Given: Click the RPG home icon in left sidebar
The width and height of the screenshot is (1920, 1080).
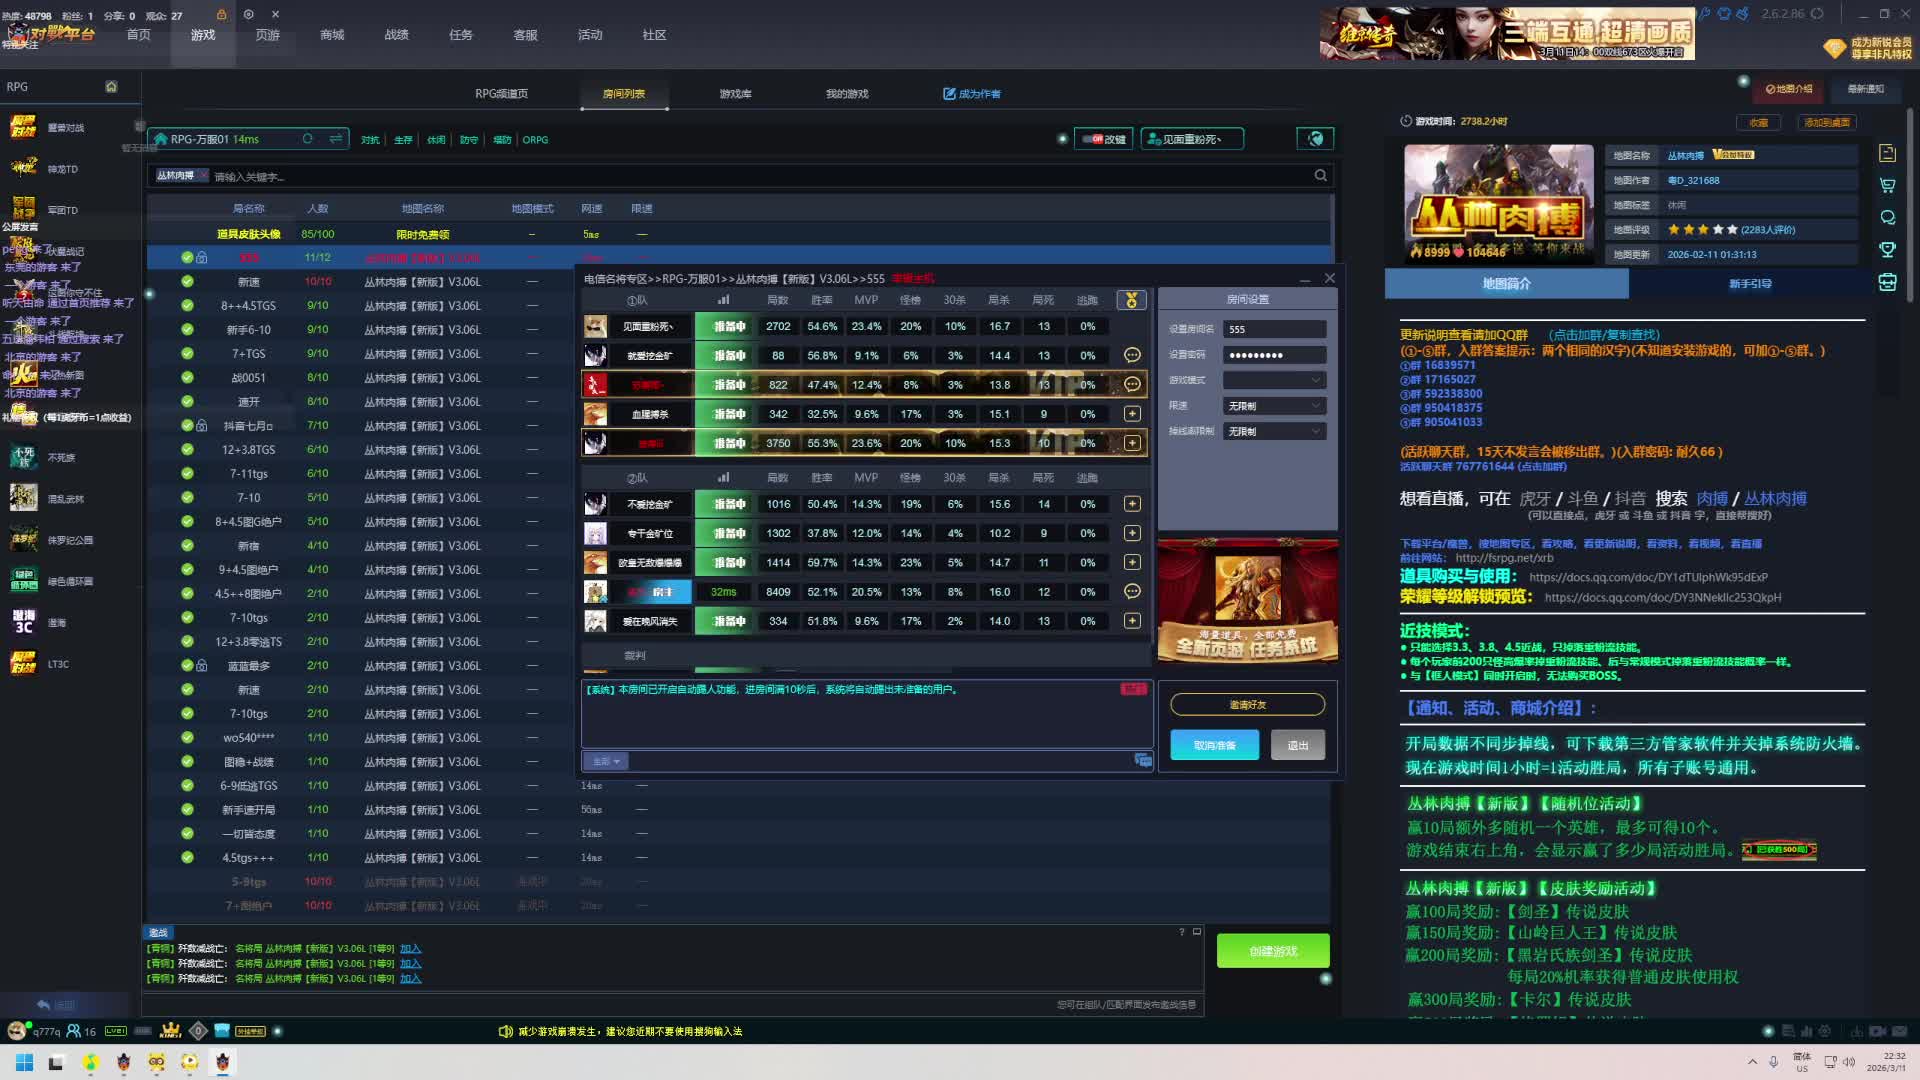Looking at the screenshot, I should click(111, 87).
